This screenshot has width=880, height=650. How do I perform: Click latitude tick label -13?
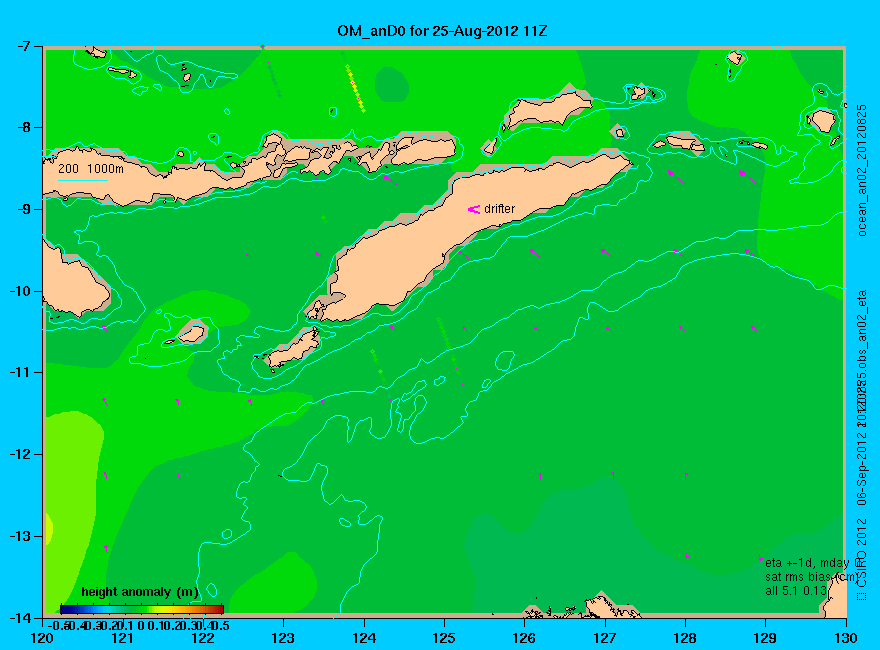21,536
